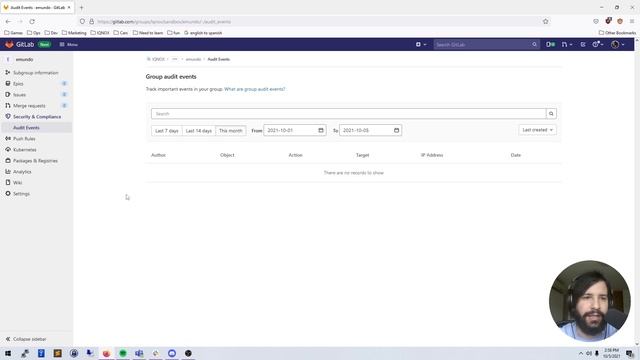The width and height of the screenshot is (640, 360).
Task: Show hidden system tray icons
Action: tap(580, 353)
